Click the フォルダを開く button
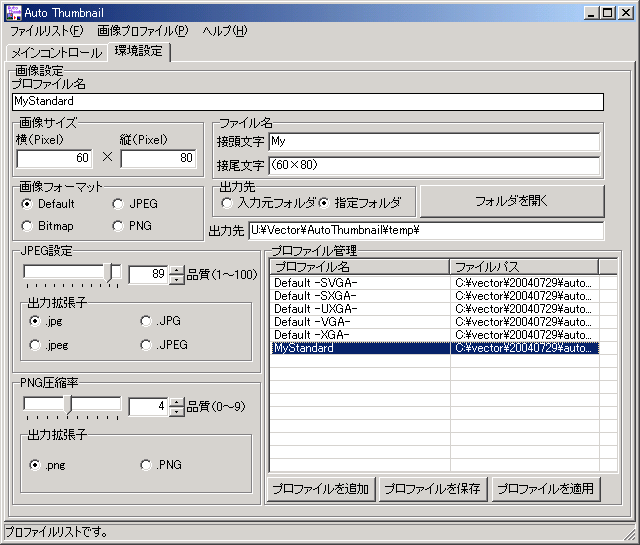640x545 pixels. tap(512, 201)
